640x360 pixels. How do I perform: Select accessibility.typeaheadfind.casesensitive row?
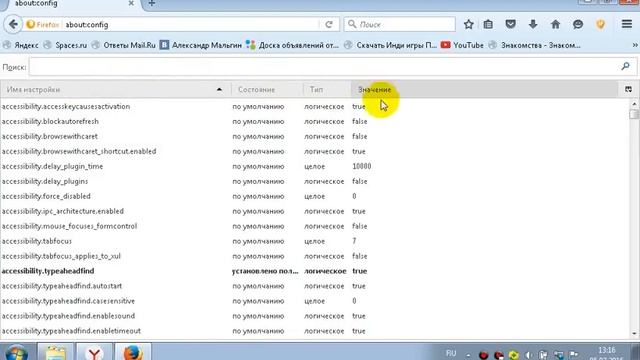tap(314, 301)
